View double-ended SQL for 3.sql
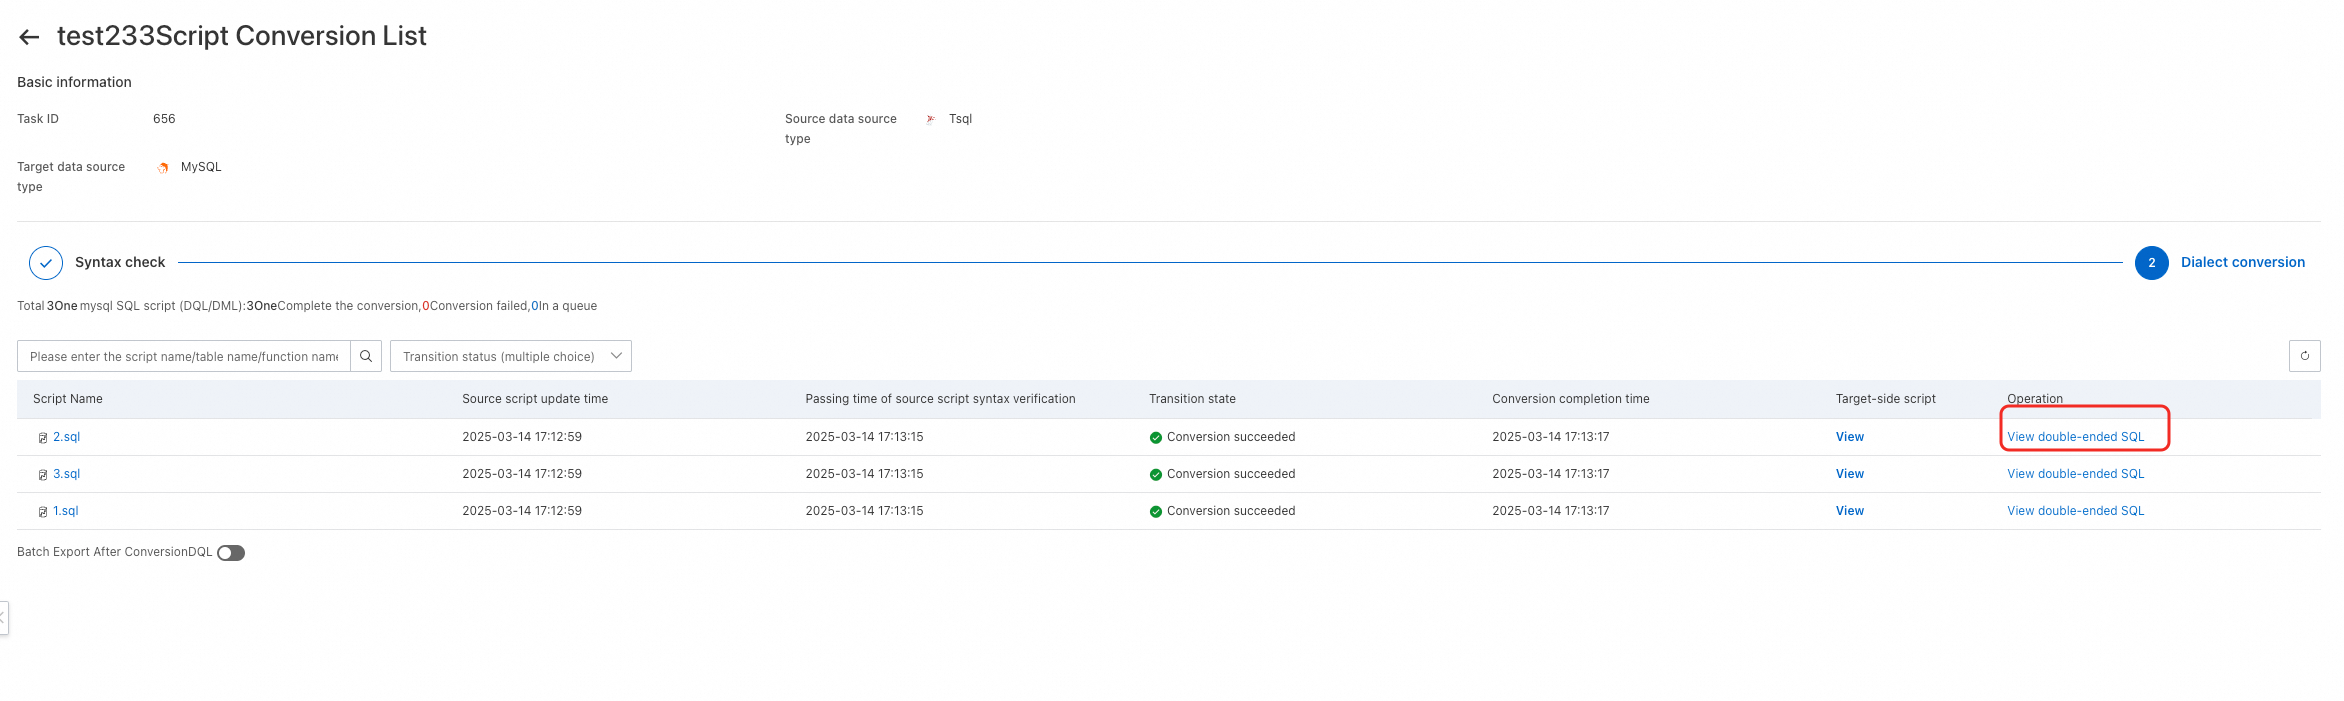This screenshot has width=2344, height=701. tap(2075, 474)
